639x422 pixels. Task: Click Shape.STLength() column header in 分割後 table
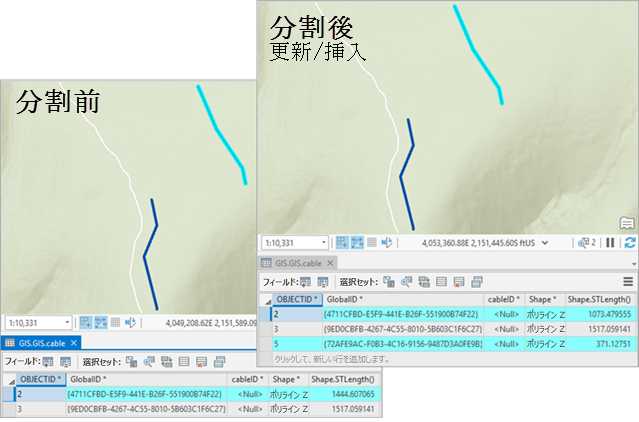tap(599, 299)
